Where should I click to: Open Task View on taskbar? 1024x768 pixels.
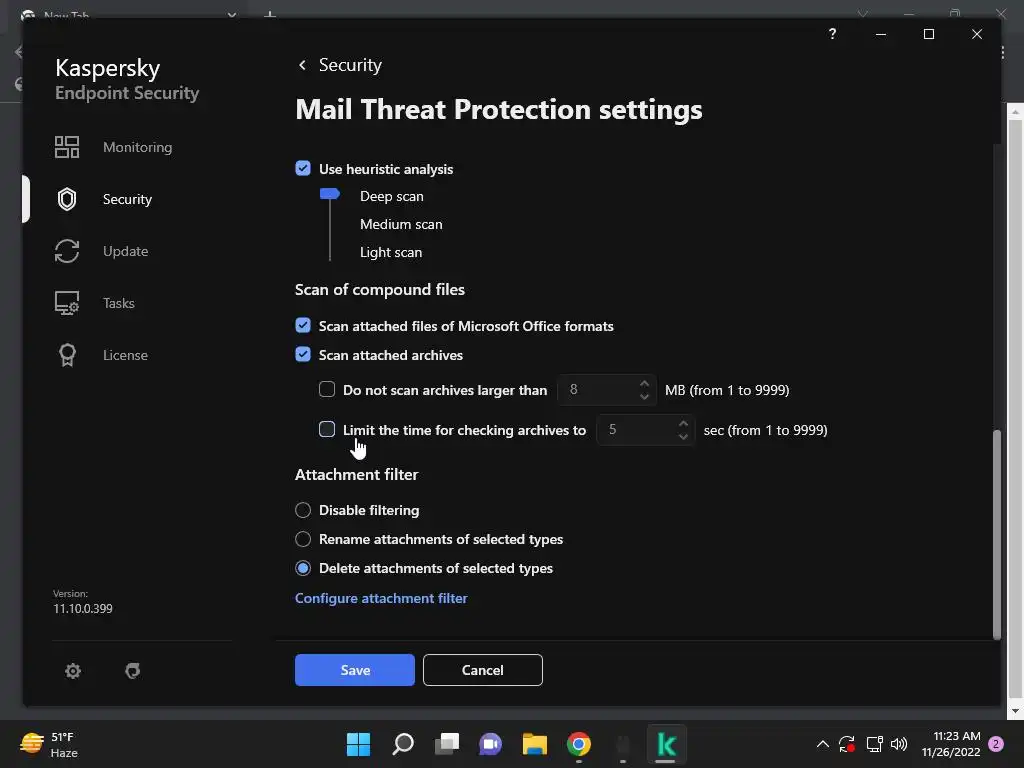[447, 744]
